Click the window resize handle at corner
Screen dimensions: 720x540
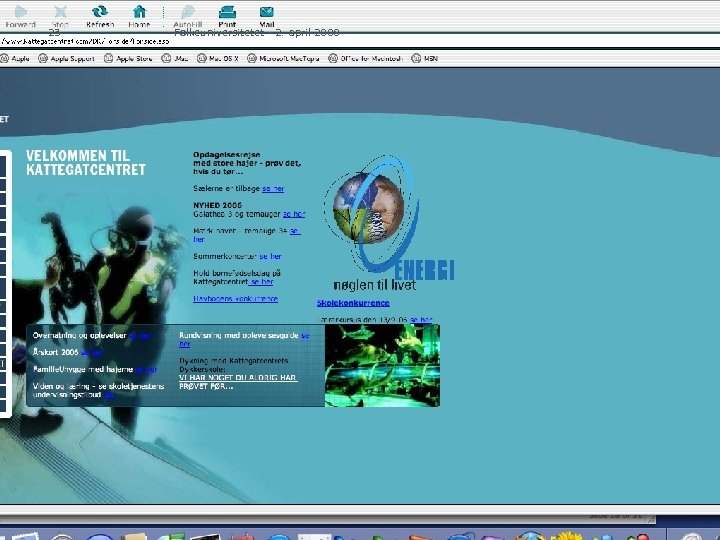pos(652,519)
